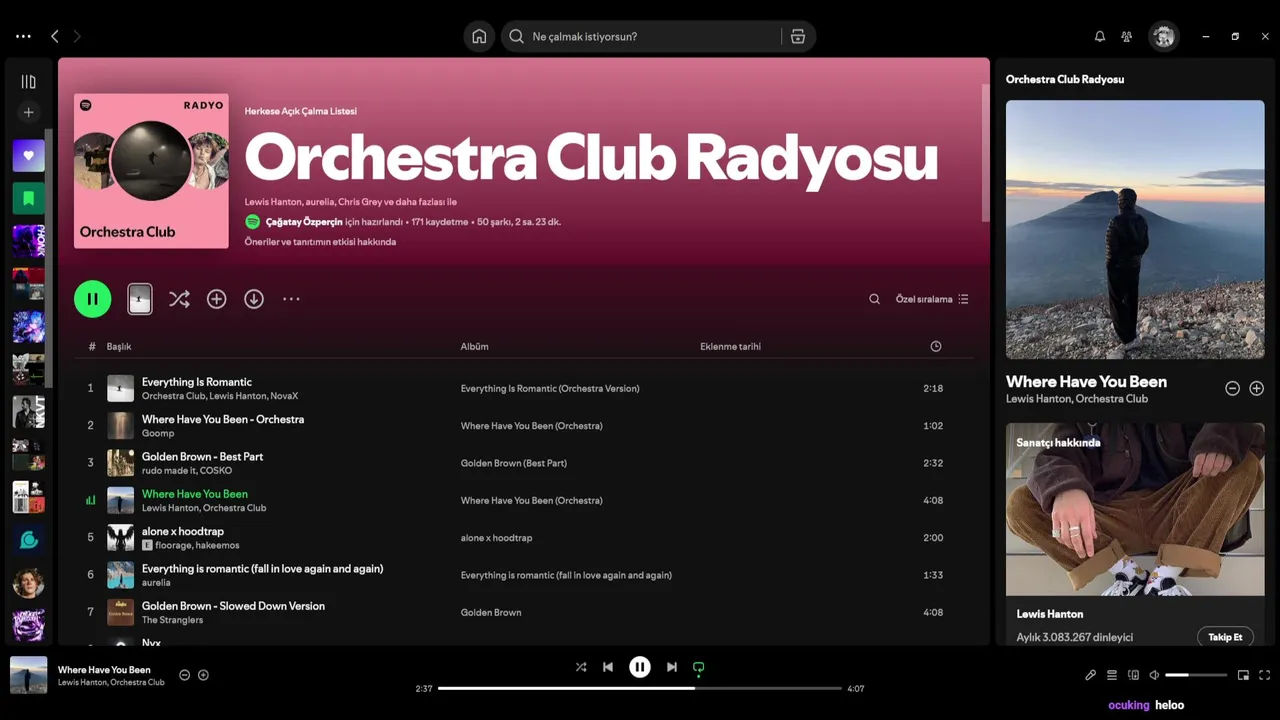The width and height of the screenshot is (1280, 720).
Task: Toggle the queue view icon
Action: pyautogui.click(x=1112, y=675)
